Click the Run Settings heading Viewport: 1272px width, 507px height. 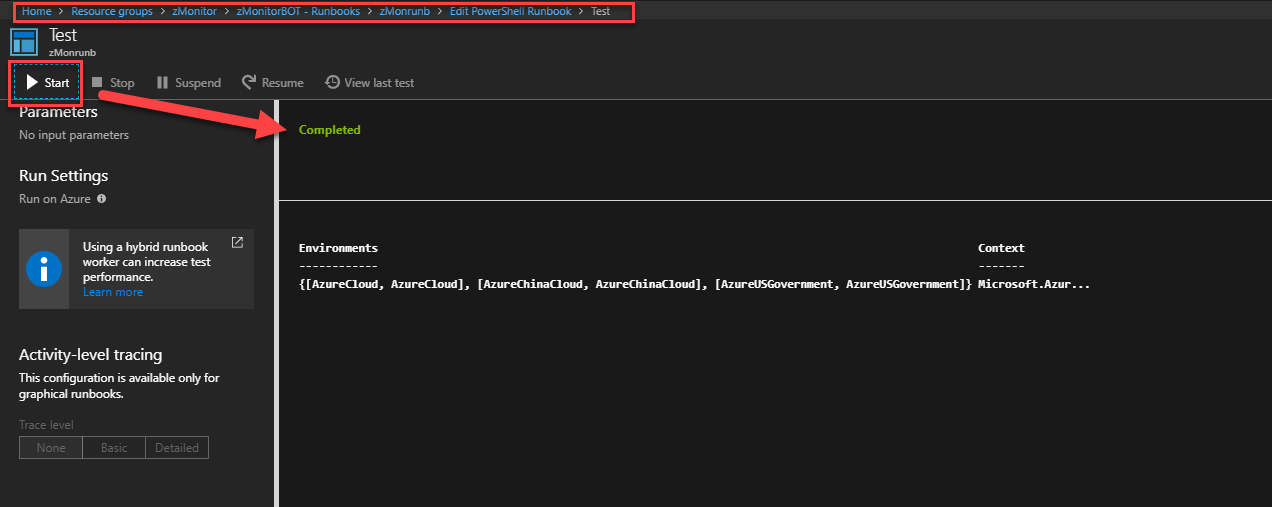pos(63,175)
